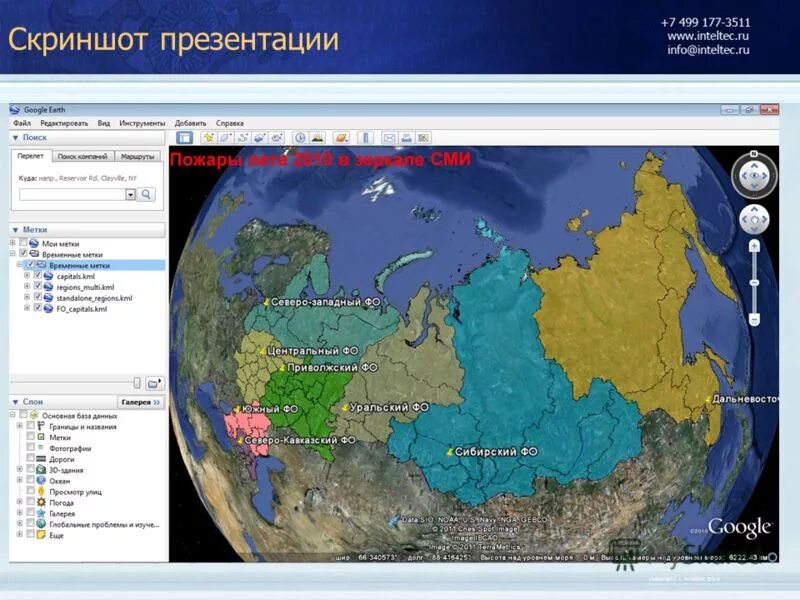Uncheck the capitals.kml checkbox

click(38, 275)
